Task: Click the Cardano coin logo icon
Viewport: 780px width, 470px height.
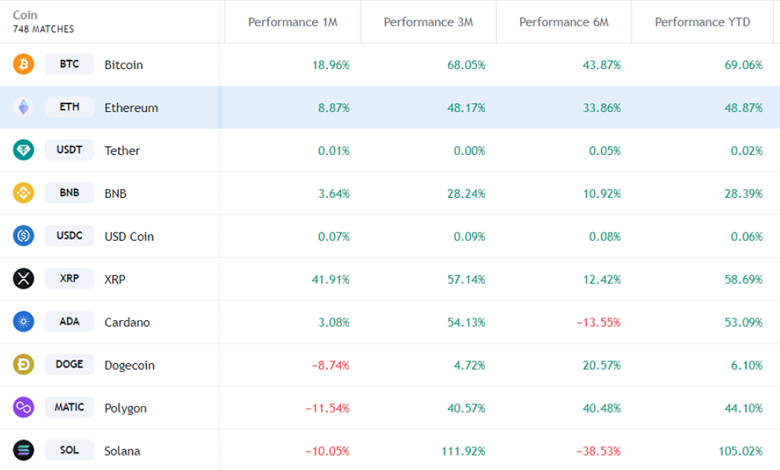Action: point(23,322)
